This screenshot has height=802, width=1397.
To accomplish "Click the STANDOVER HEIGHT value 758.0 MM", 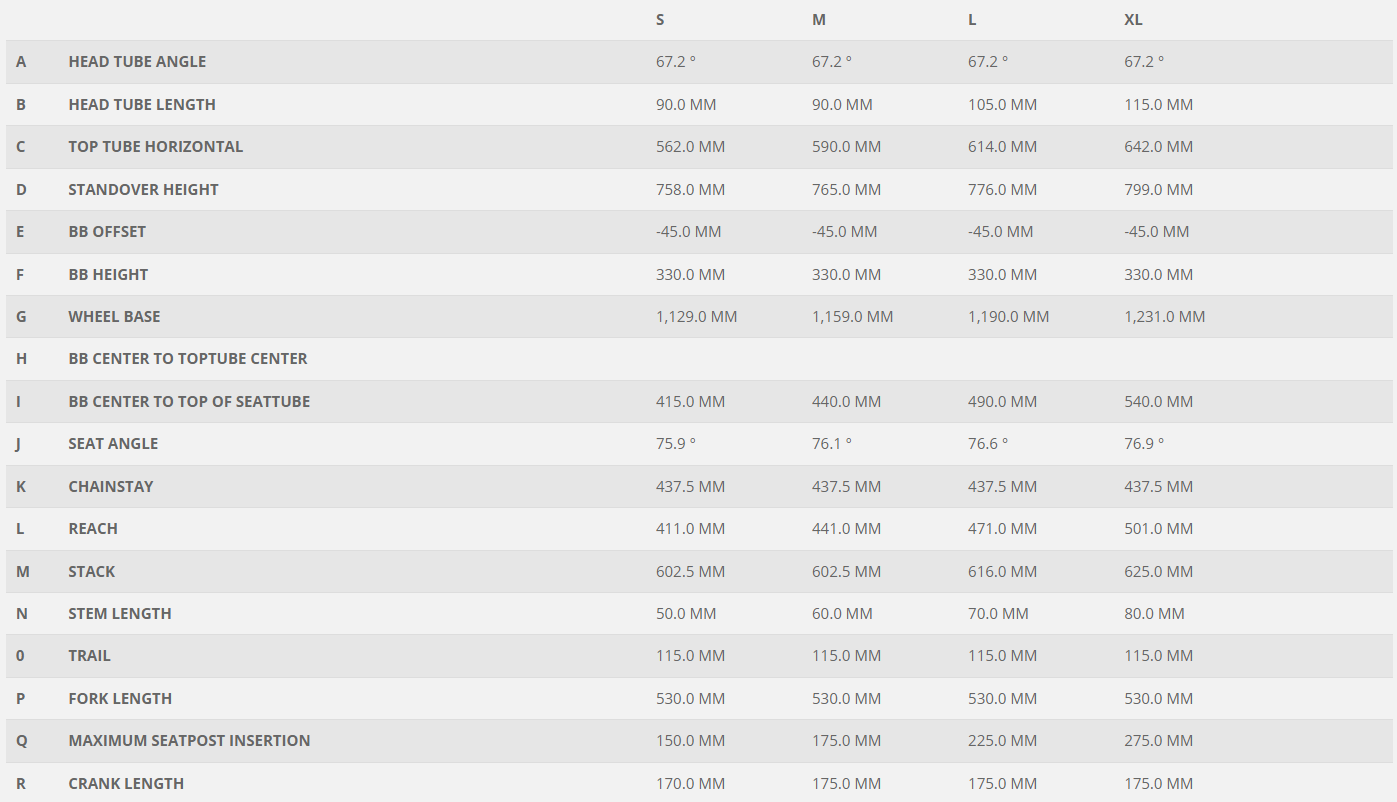I will [x=690, y=190].
